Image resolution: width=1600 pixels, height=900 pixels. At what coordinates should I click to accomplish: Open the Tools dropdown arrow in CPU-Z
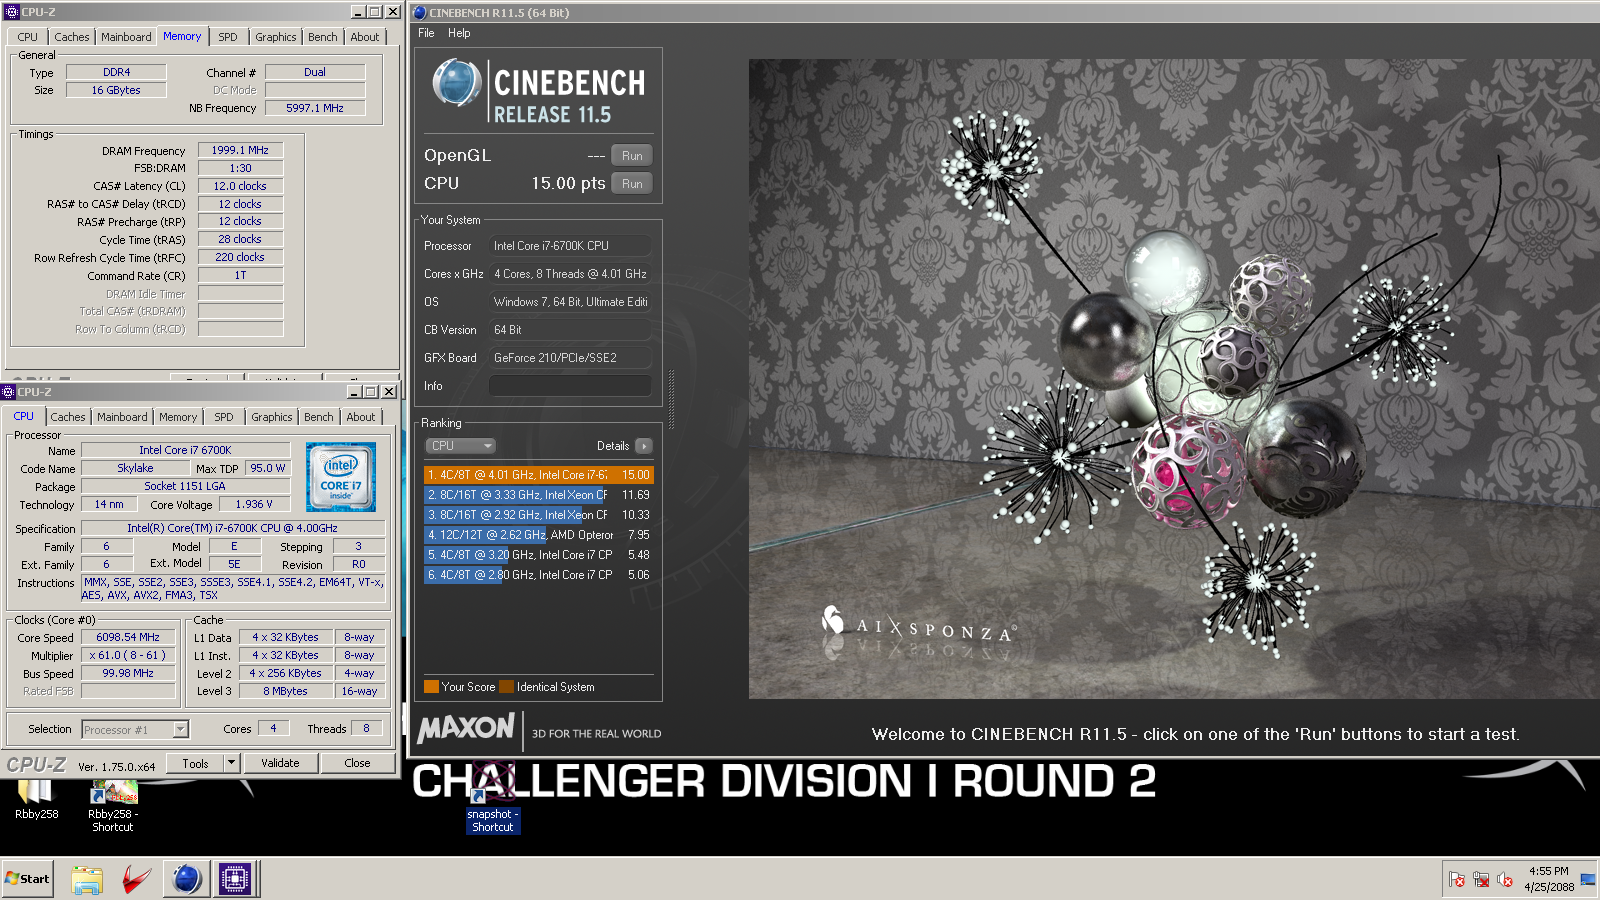tap(231, 763)
